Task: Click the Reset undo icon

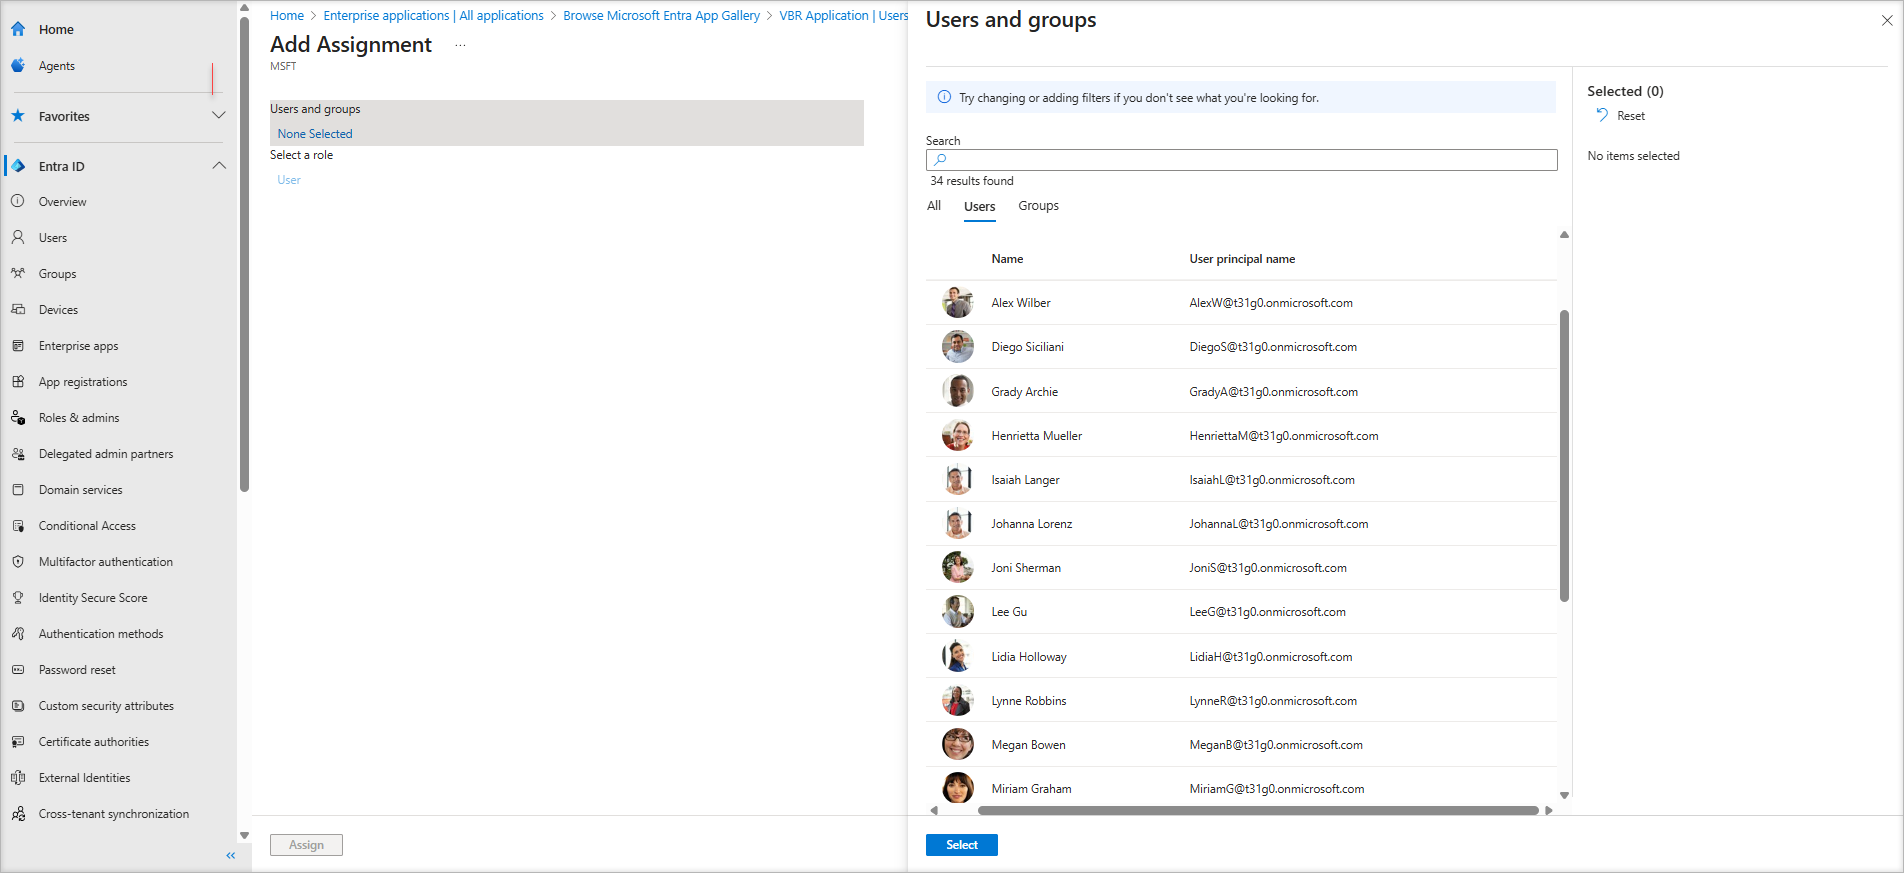Action: 1602,116
